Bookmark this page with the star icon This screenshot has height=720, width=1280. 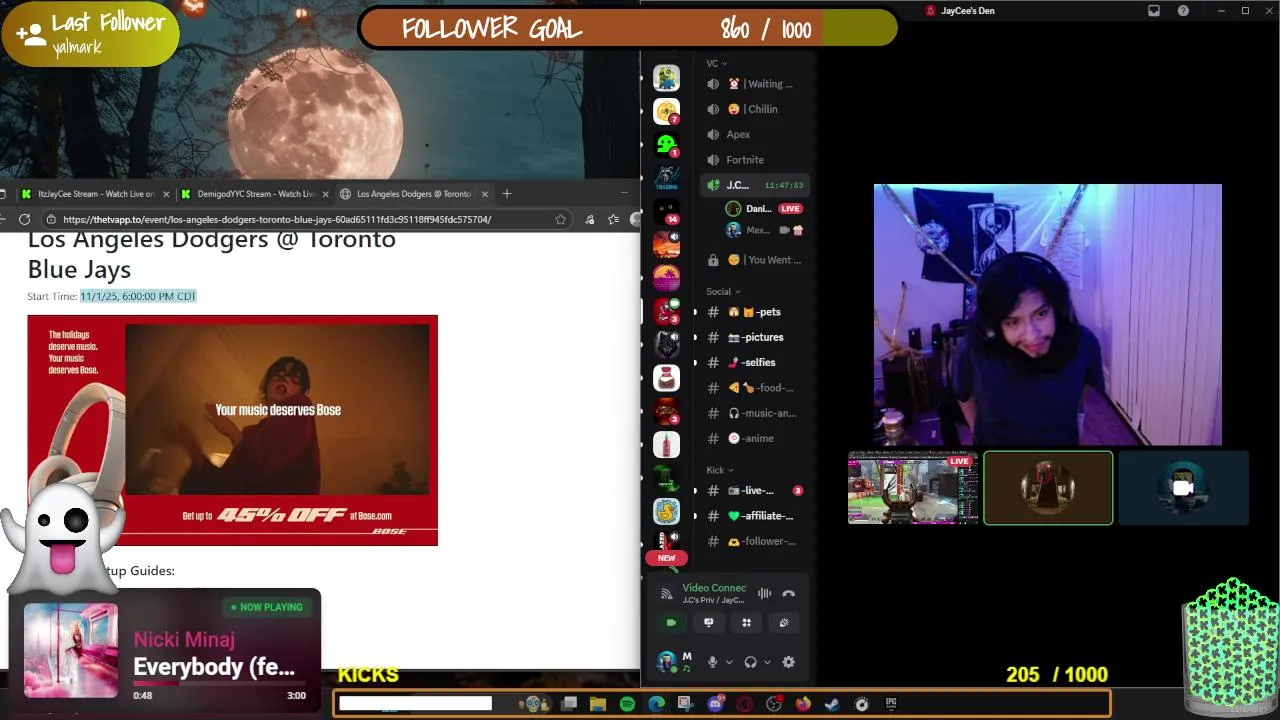click(x=561, y=219)
